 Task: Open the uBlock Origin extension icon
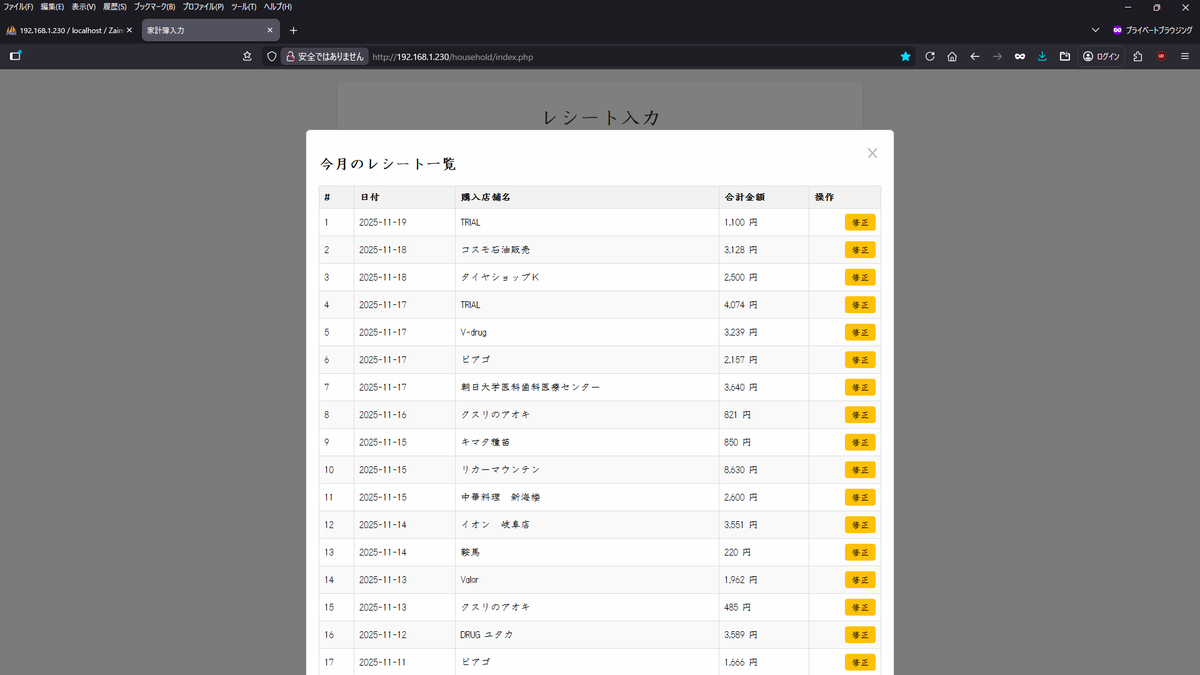coord(1161,57)
